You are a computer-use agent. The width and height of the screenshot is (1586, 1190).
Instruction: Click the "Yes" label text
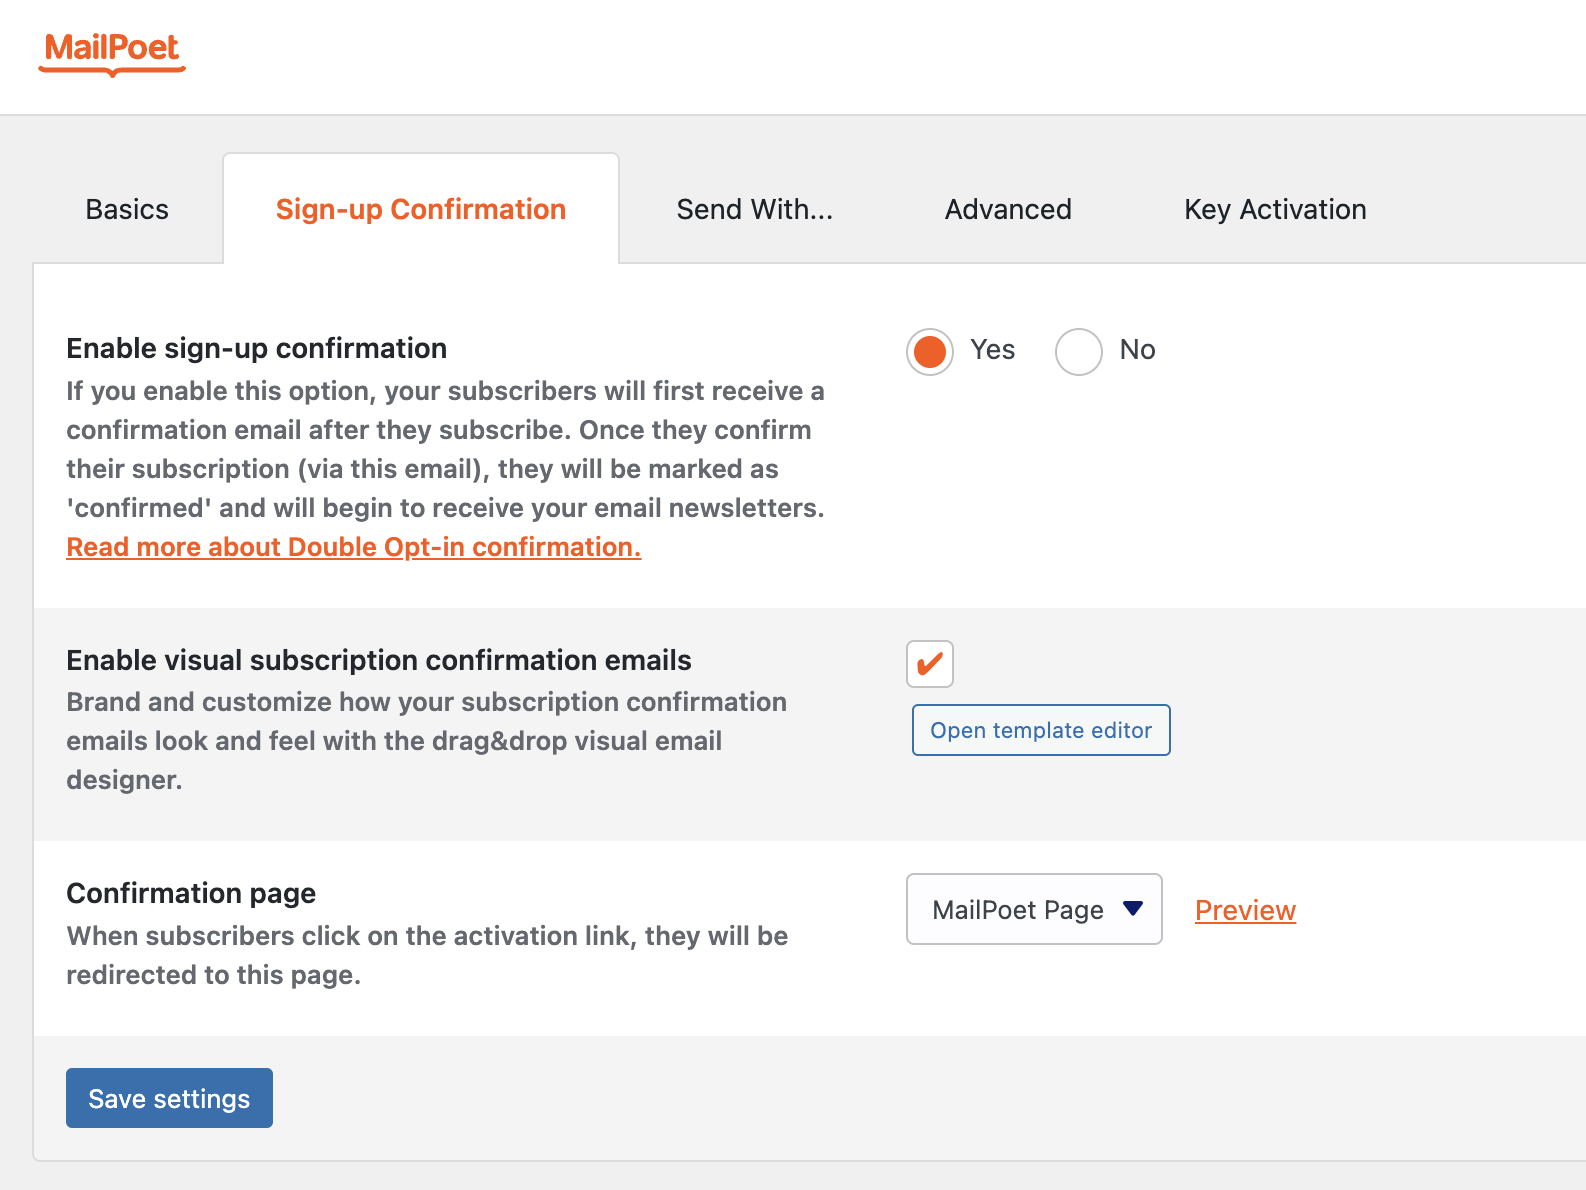(992, 350)
